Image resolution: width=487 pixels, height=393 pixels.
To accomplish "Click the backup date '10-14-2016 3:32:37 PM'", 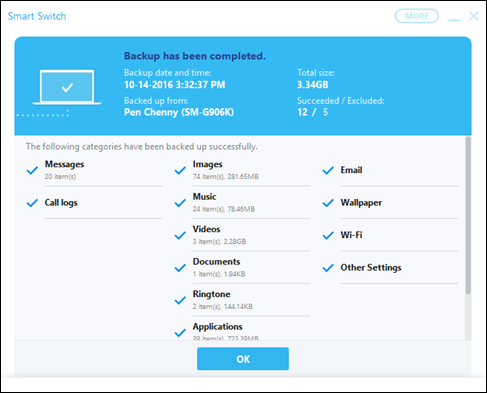I will (175, 85).
